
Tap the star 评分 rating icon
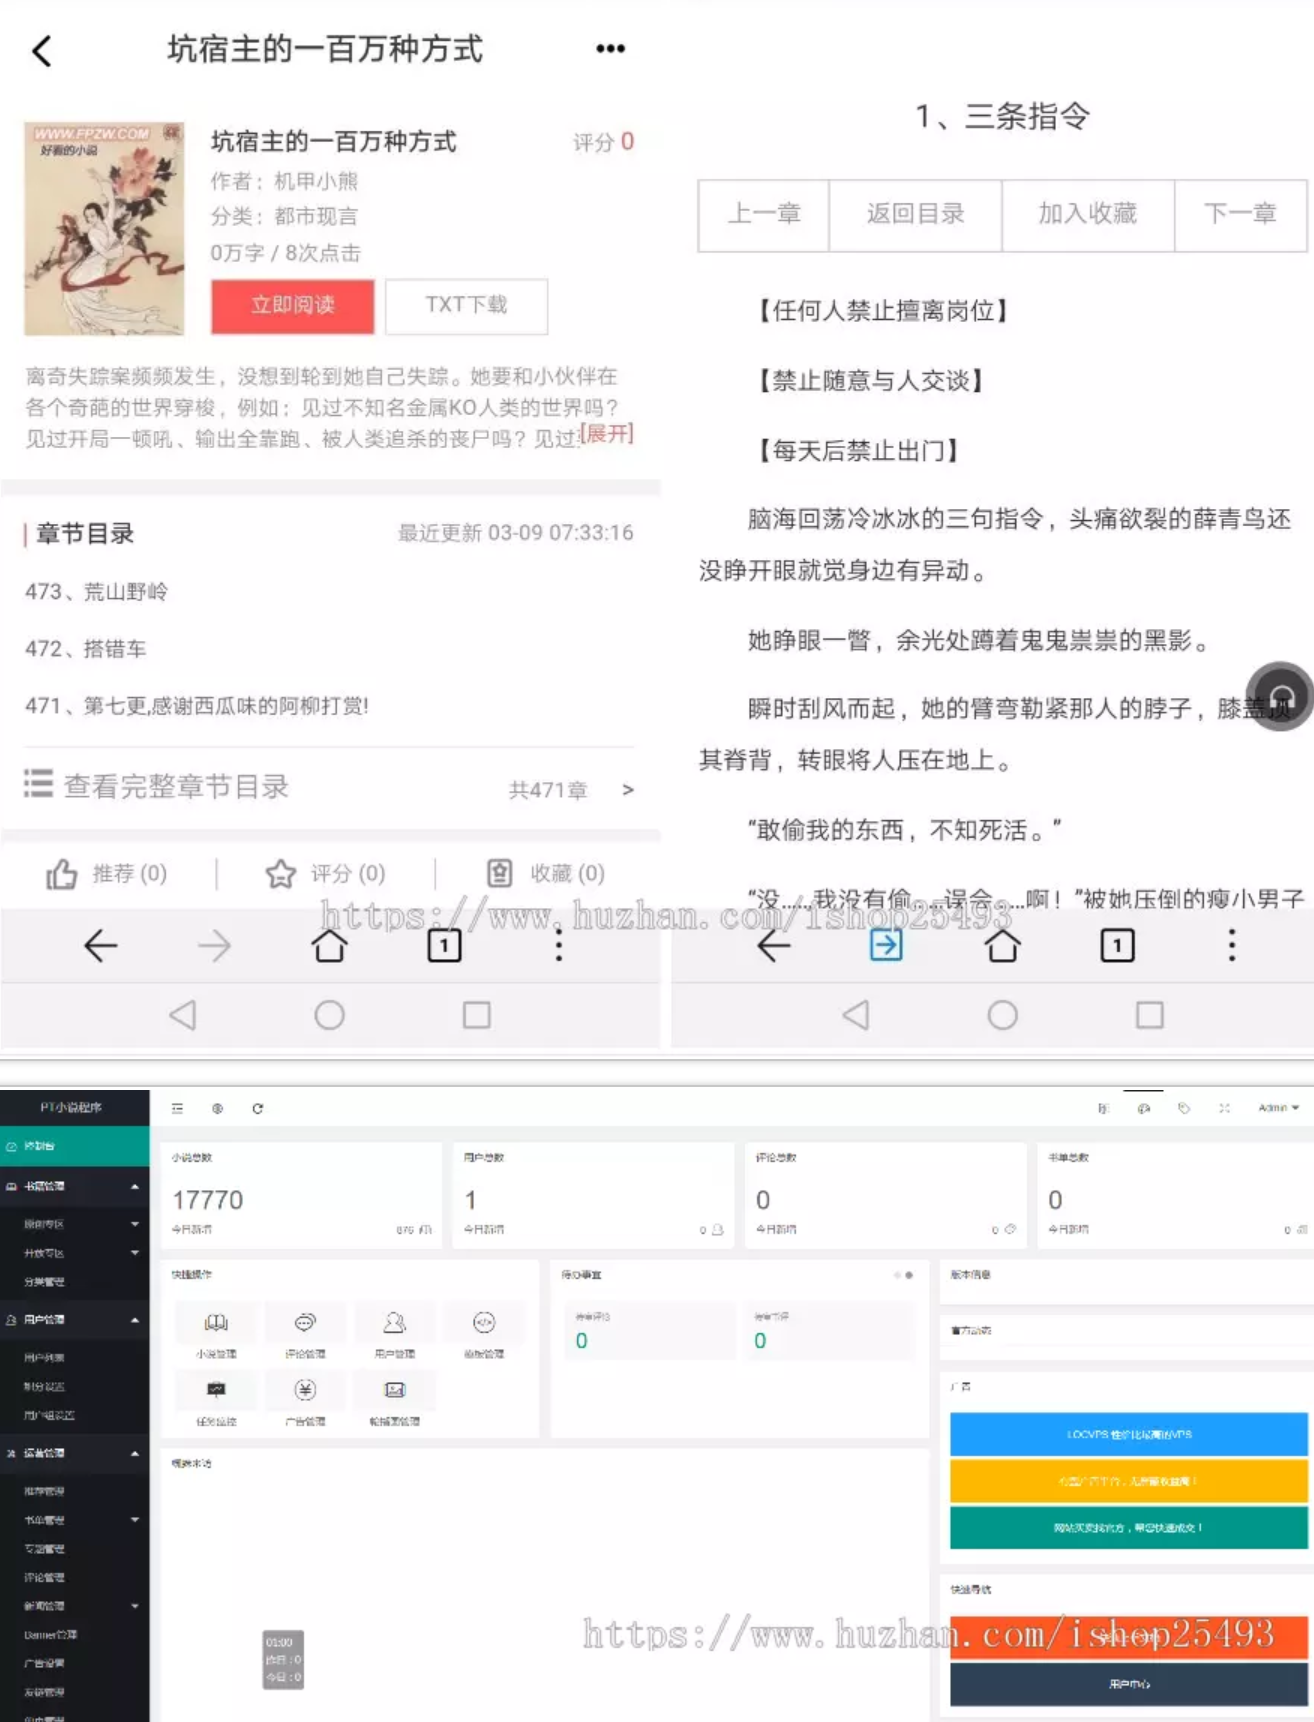tap(281, 874)
